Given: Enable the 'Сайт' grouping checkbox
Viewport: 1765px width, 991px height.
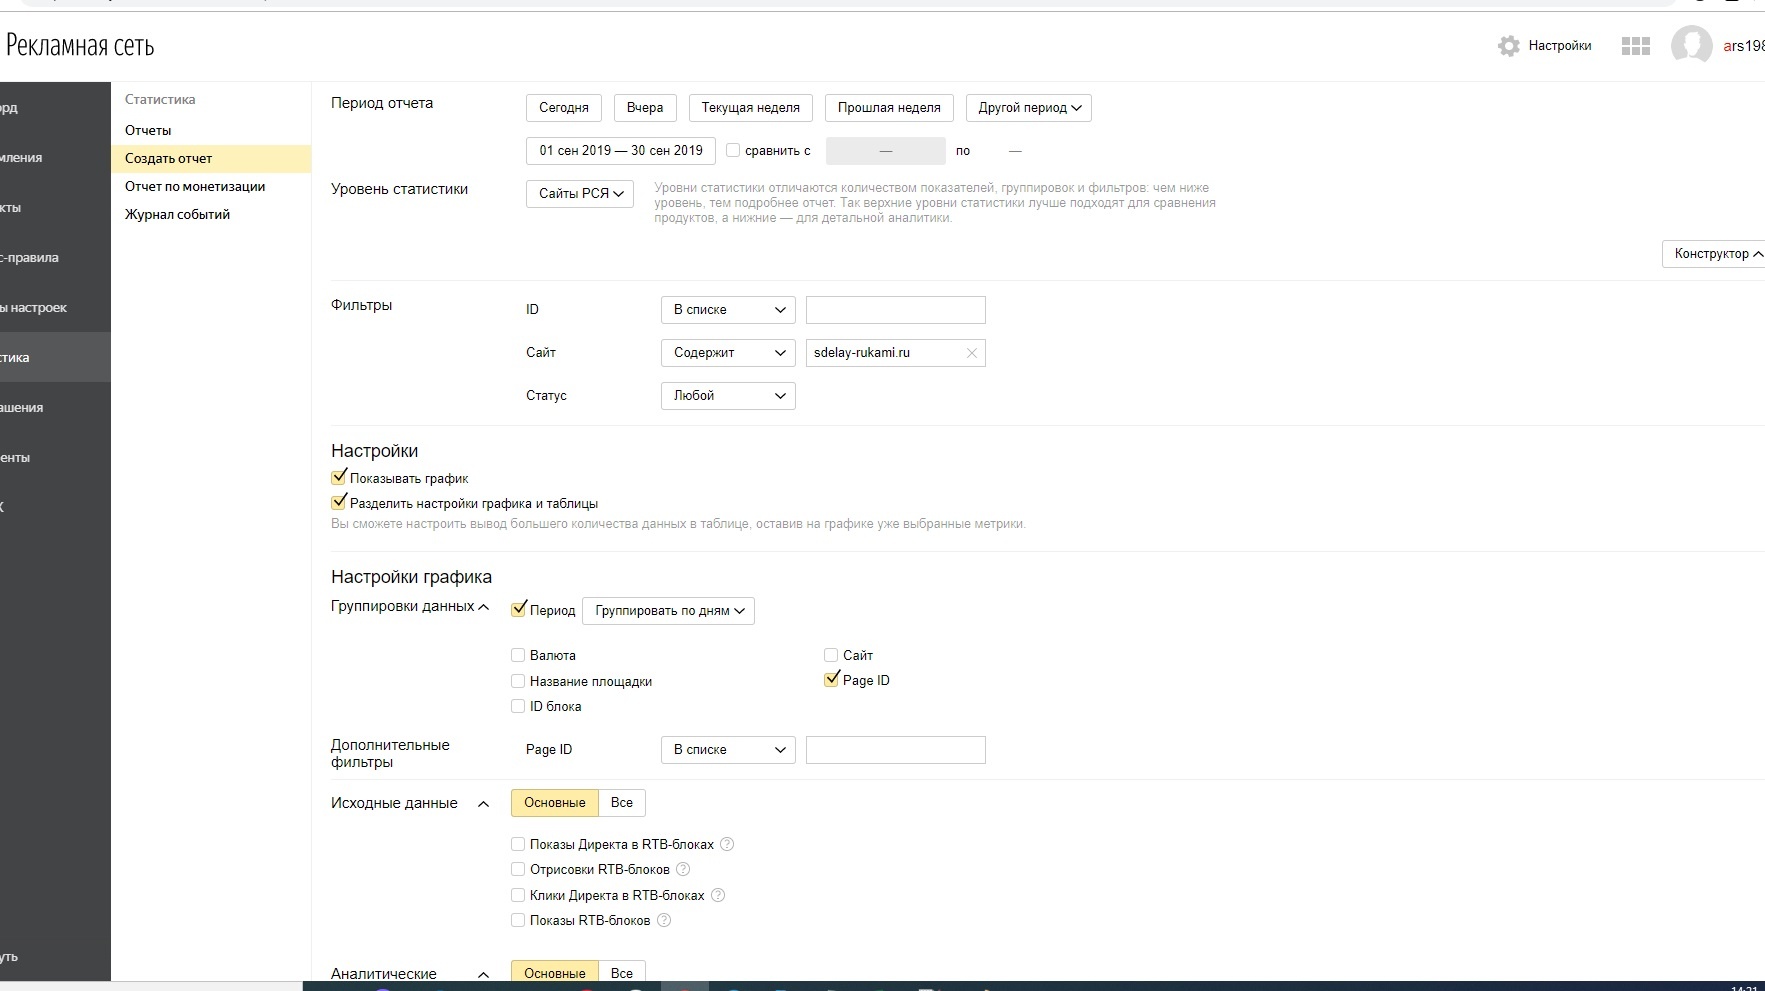Looking at the screenshot, I should (831, 655).
